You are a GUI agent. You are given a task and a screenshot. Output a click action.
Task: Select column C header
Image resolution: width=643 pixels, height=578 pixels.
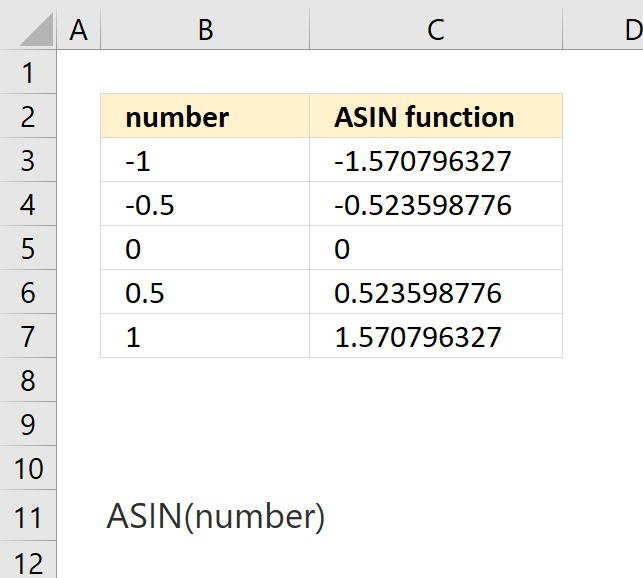click(x=436, y=30)
